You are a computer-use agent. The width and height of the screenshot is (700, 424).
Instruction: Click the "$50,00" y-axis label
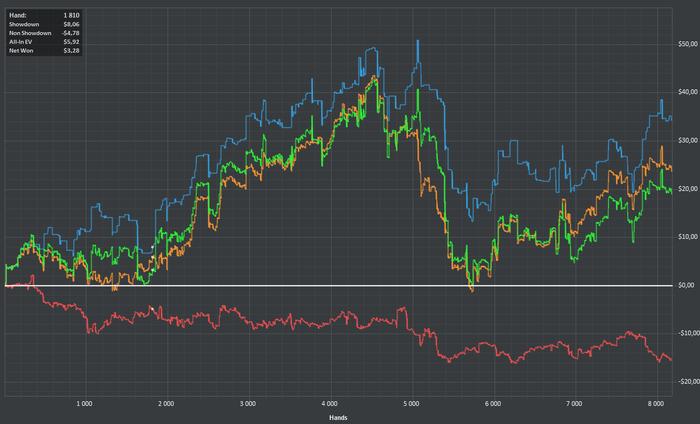coord(688,44)
